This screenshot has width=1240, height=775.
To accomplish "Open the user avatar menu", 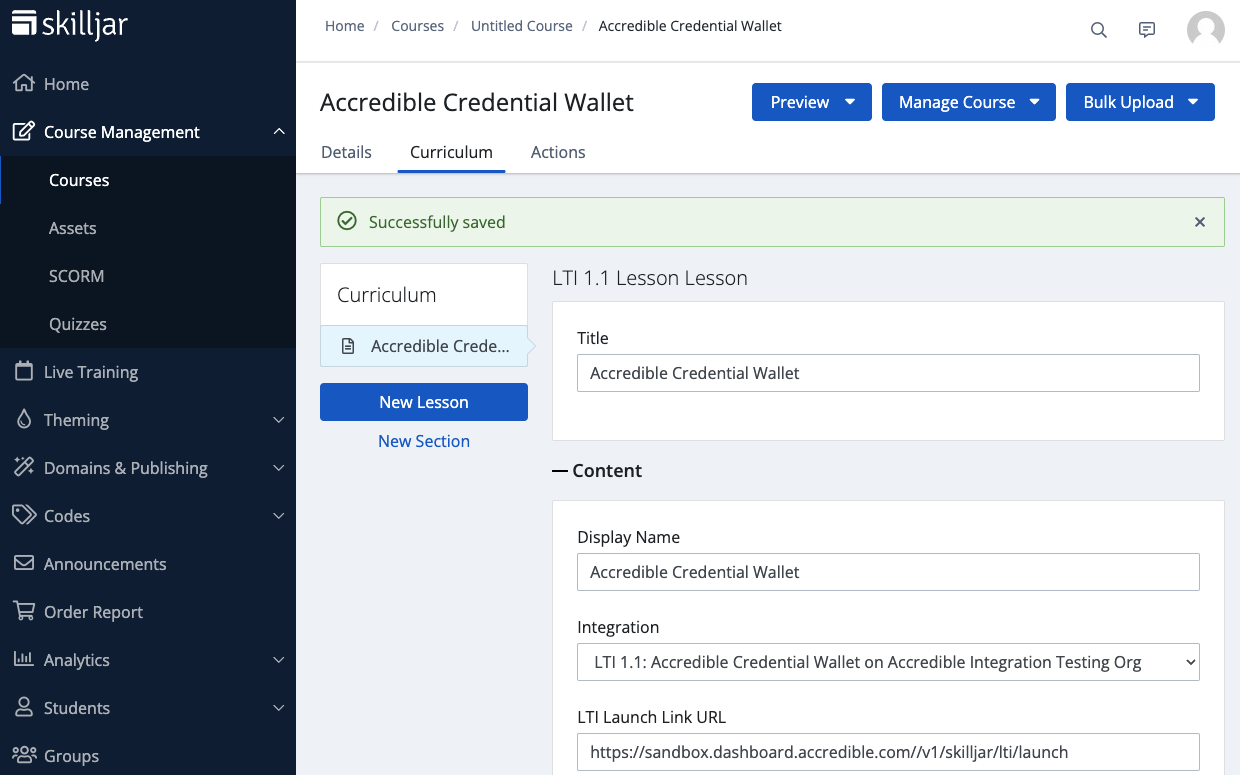I will (1206, 30).
